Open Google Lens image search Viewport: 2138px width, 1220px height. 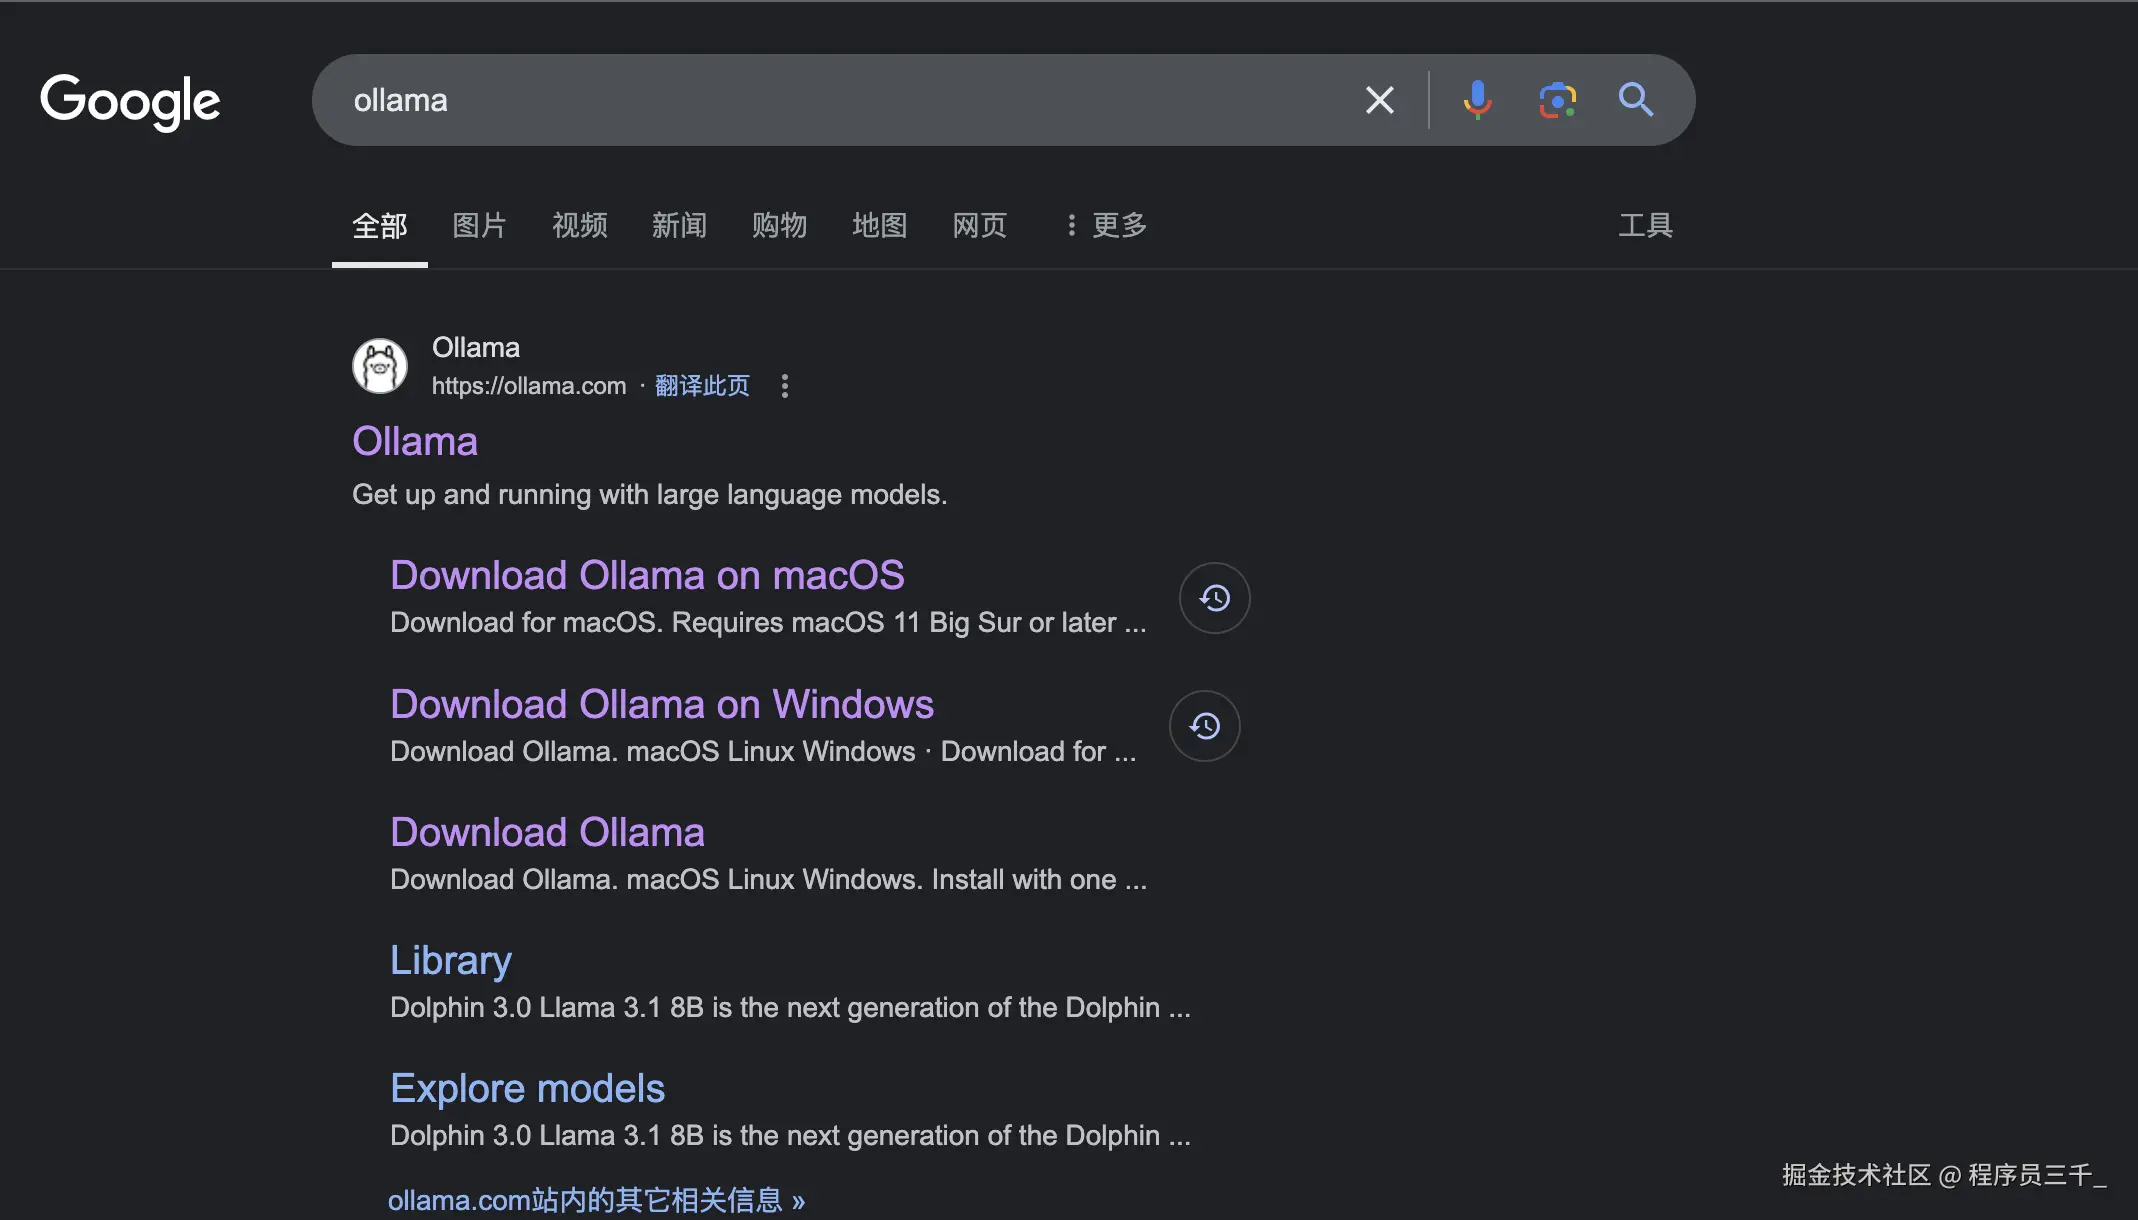pyautogui.click(x=1557, y=100)
